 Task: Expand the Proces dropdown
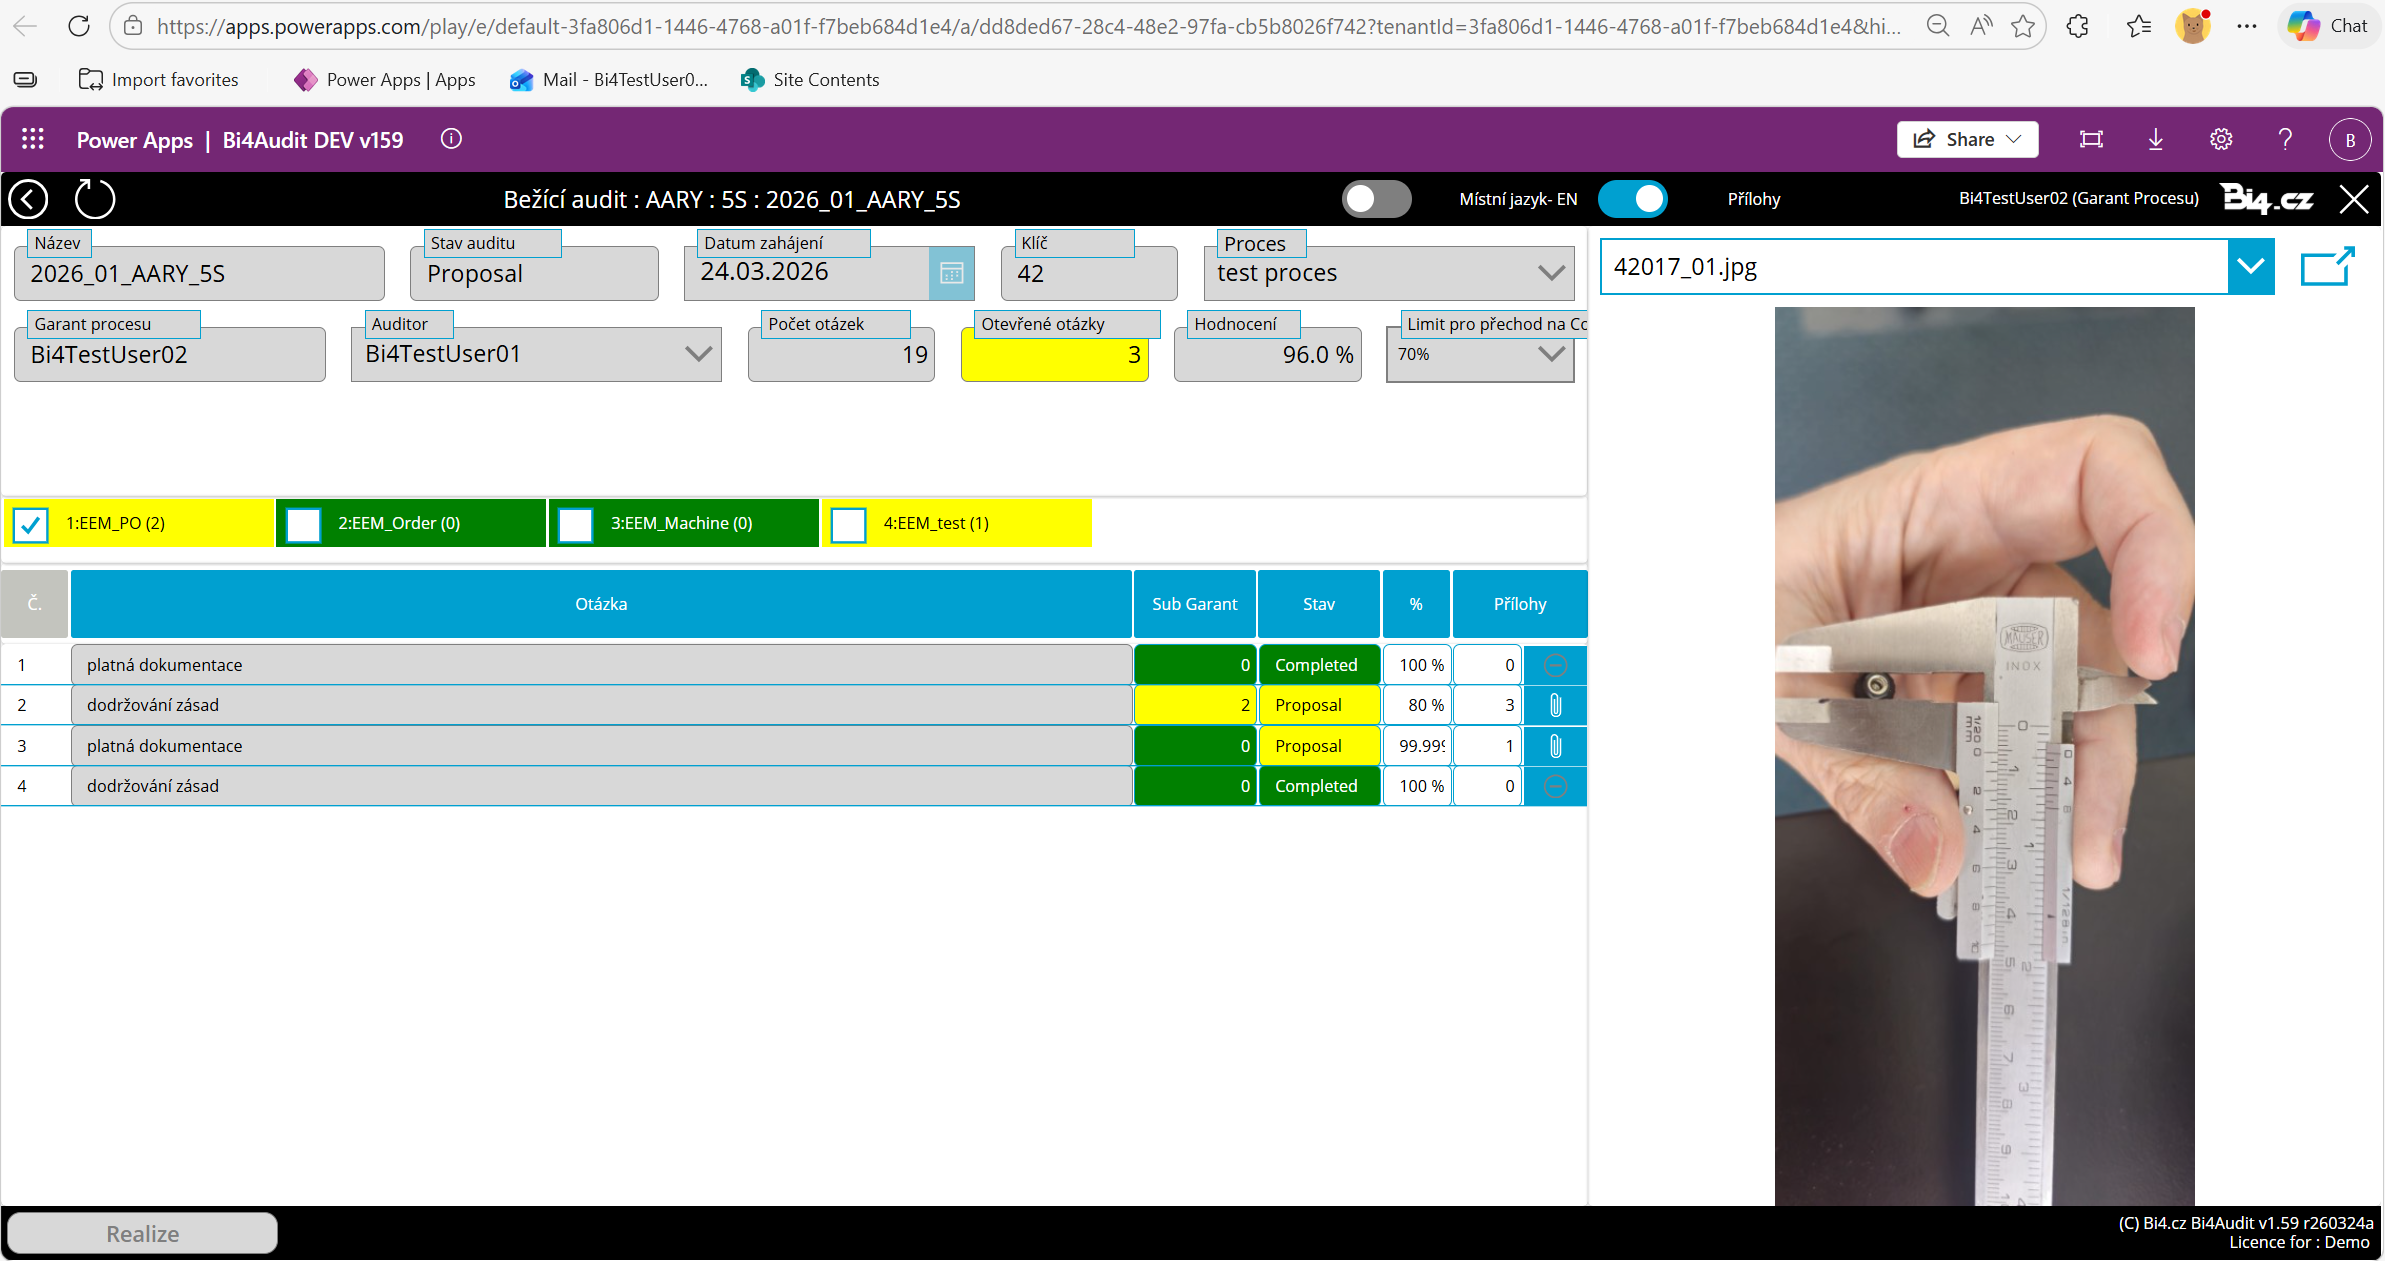pyautogui.click(x=1550, y=273)
